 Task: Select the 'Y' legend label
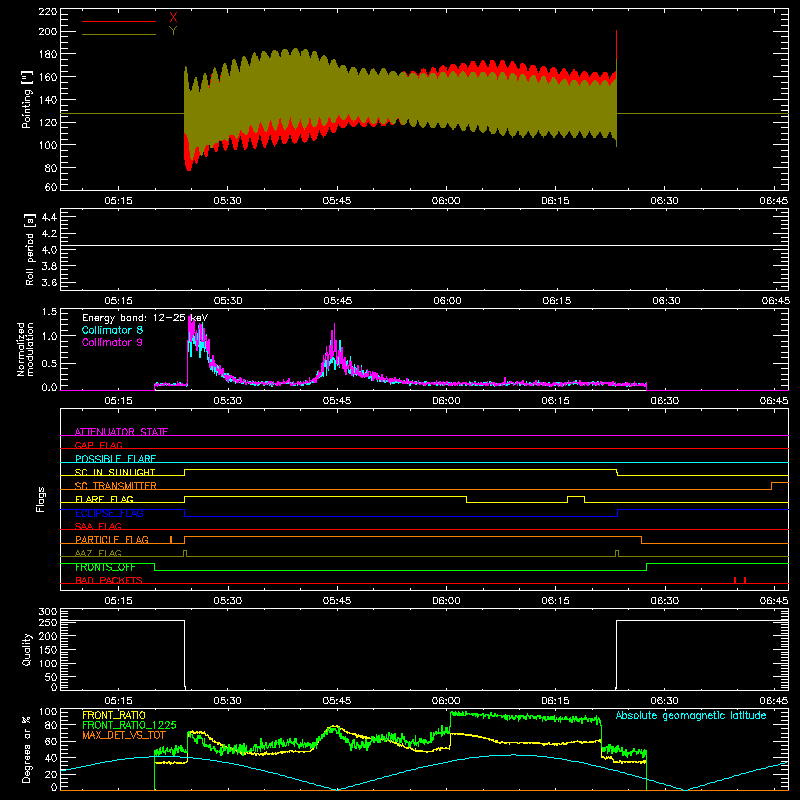[x=173, y=31]
